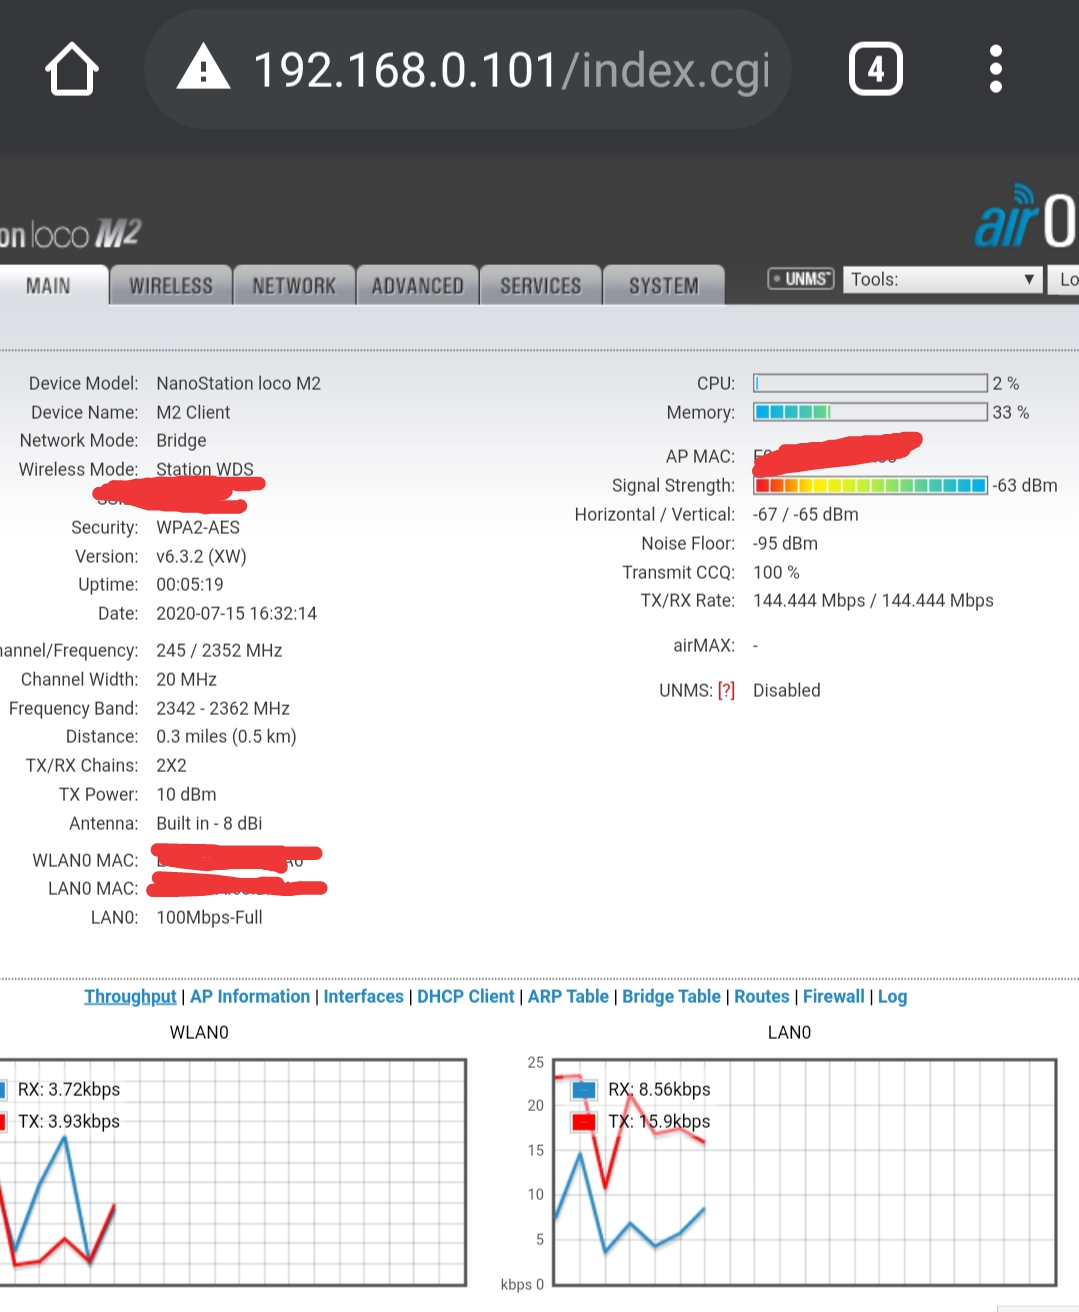Open the SERVICES tab
Image resolution: width=1079 pixels, height=1312 pixels.
click(541, 286)
